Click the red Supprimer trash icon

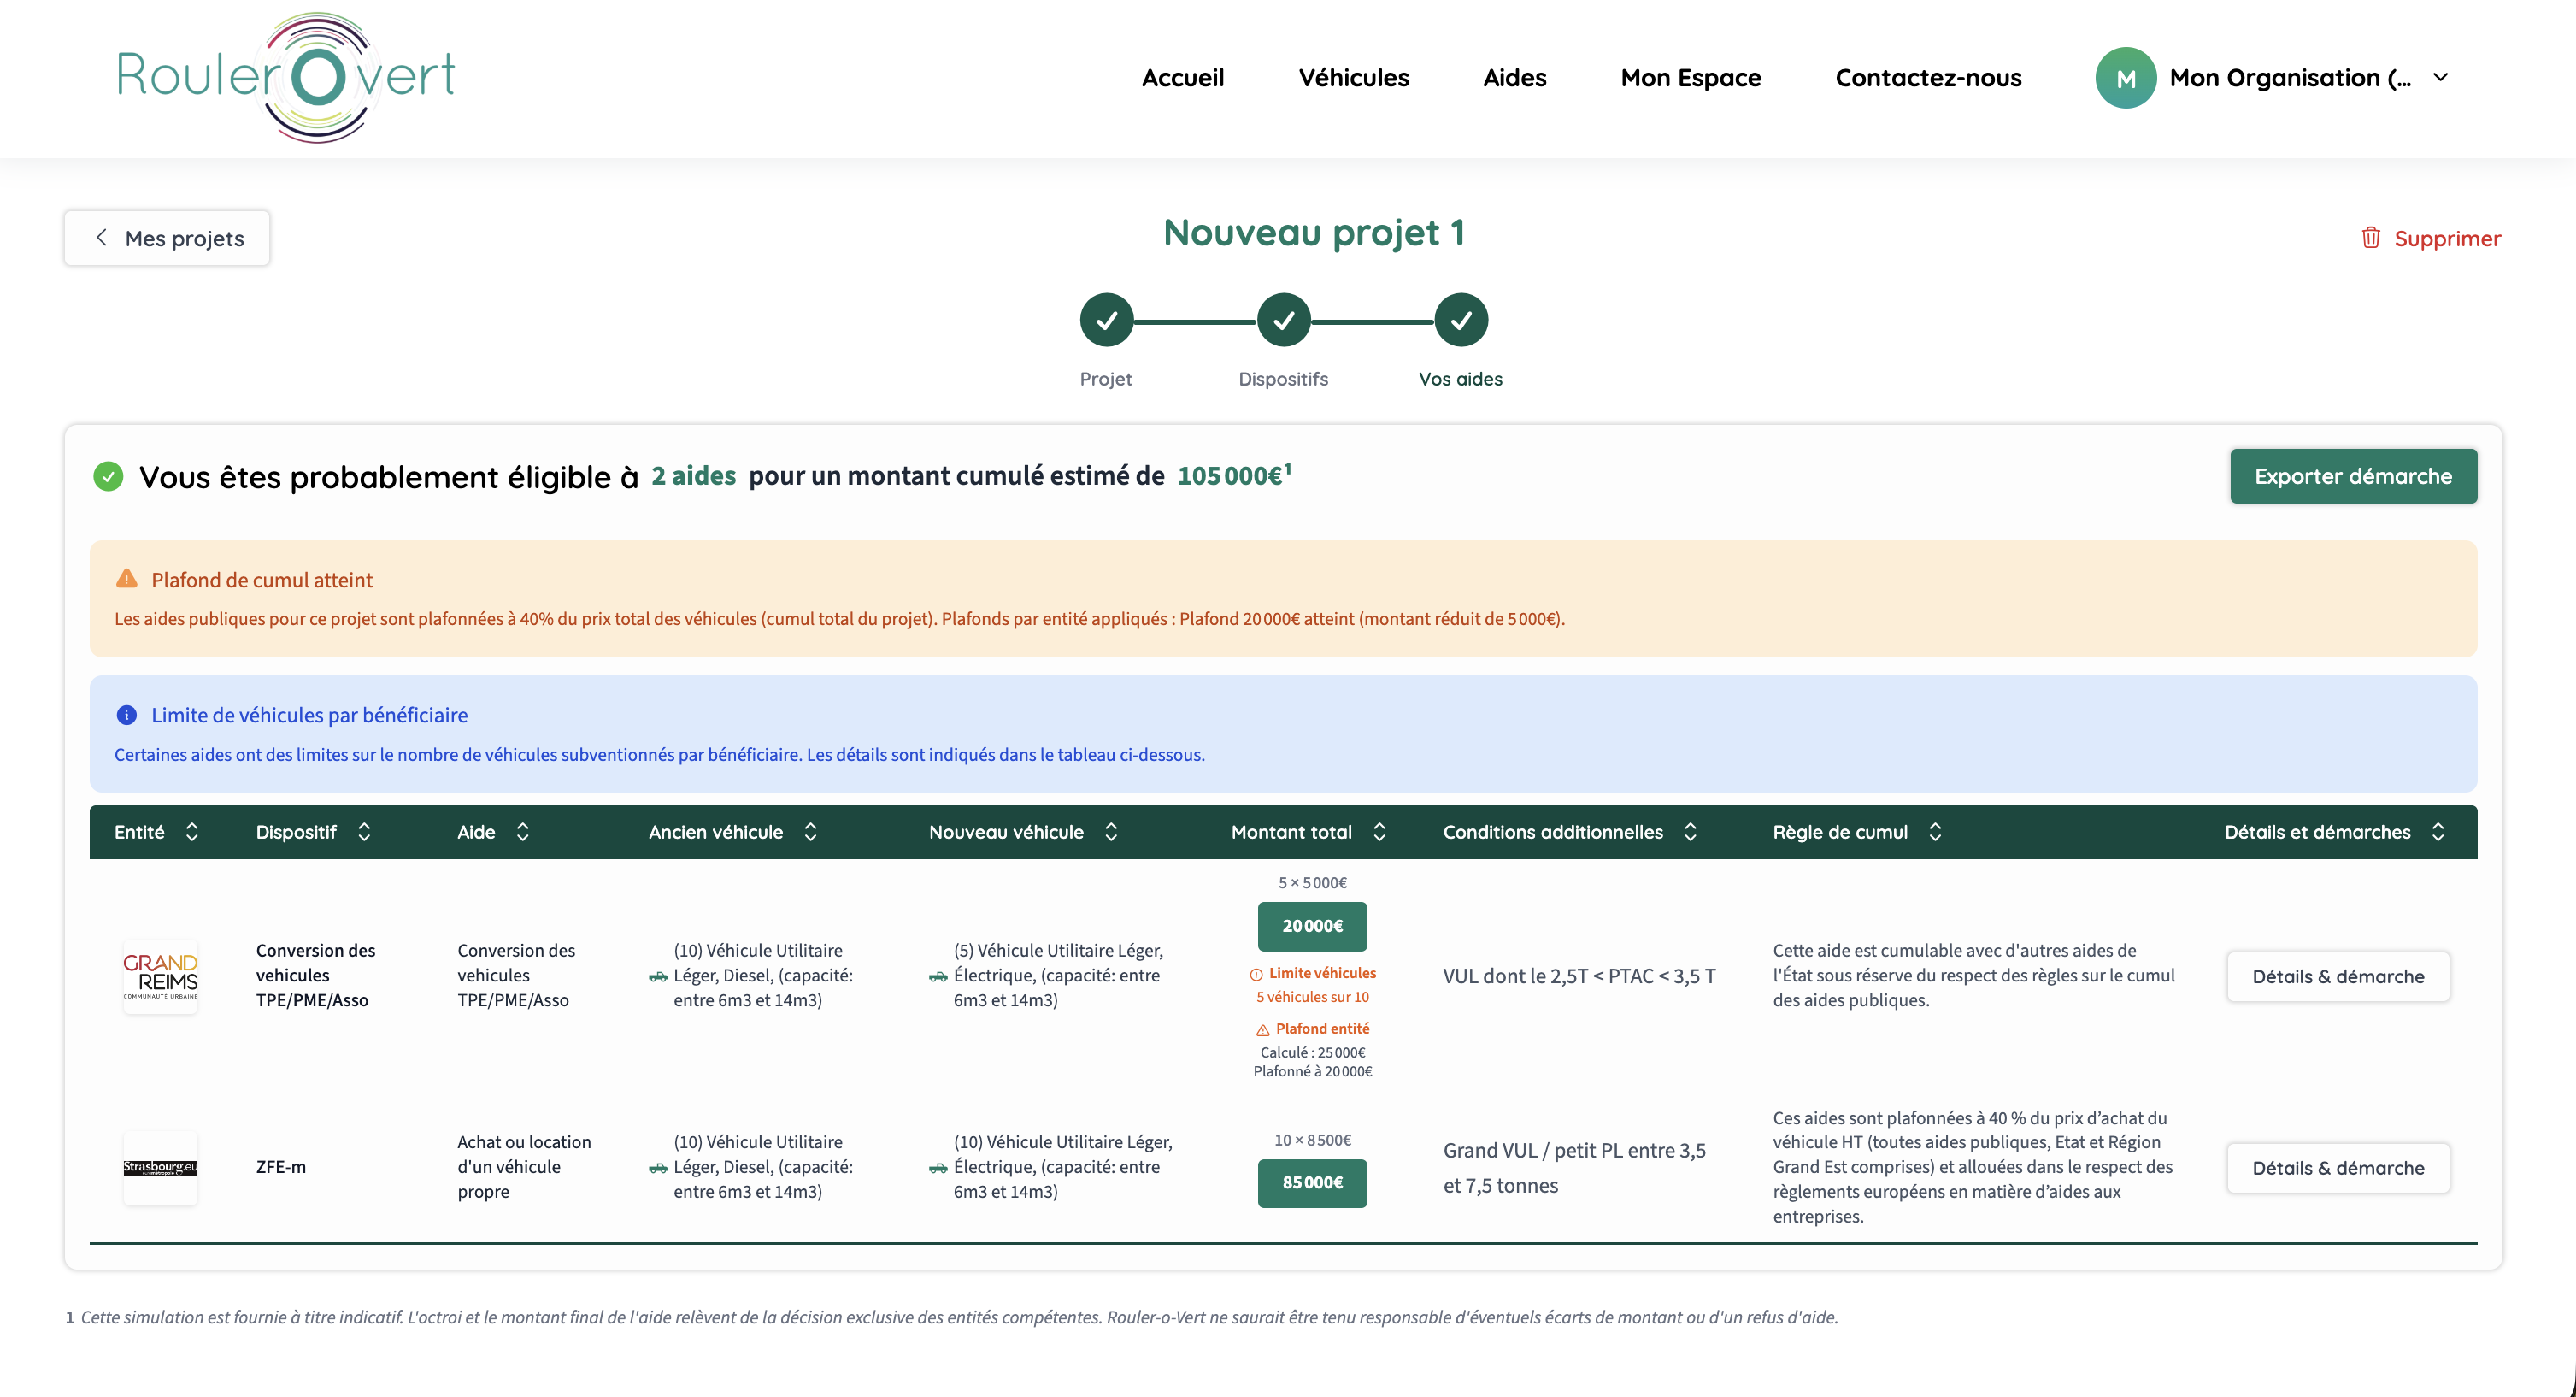[2370, 238]
